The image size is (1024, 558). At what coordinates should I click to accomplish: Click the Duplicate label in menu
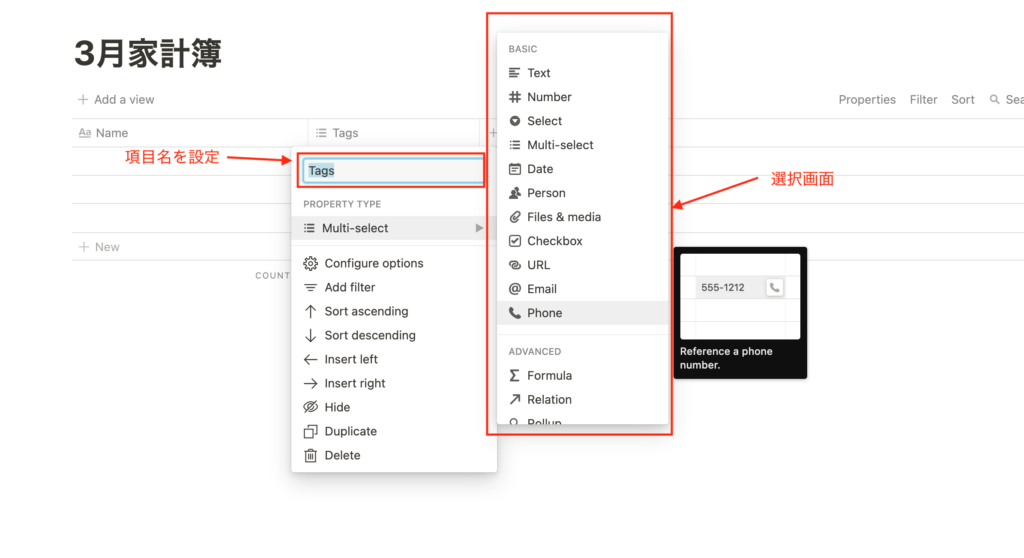pyautogui.click(x=351, y=431)
